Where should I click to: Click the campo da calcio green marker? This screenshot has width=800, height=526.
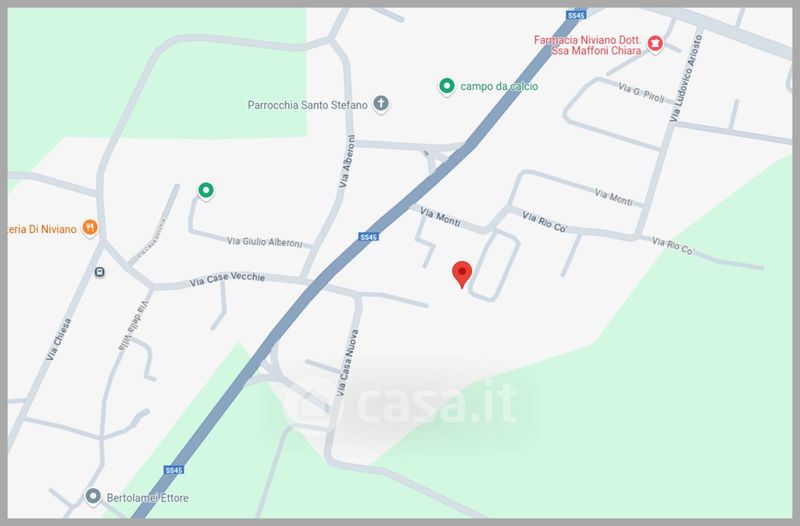447,86
